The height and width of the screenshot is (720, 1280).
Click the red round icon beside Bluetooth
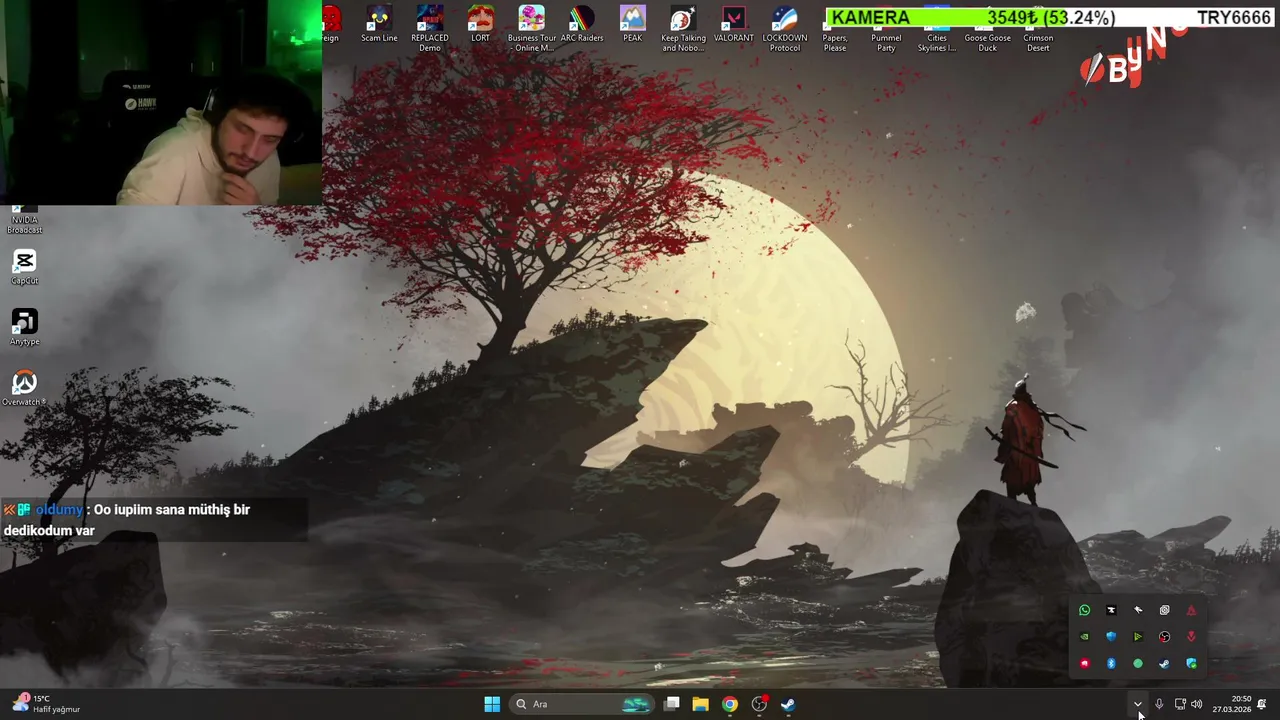coord(1084,663)
